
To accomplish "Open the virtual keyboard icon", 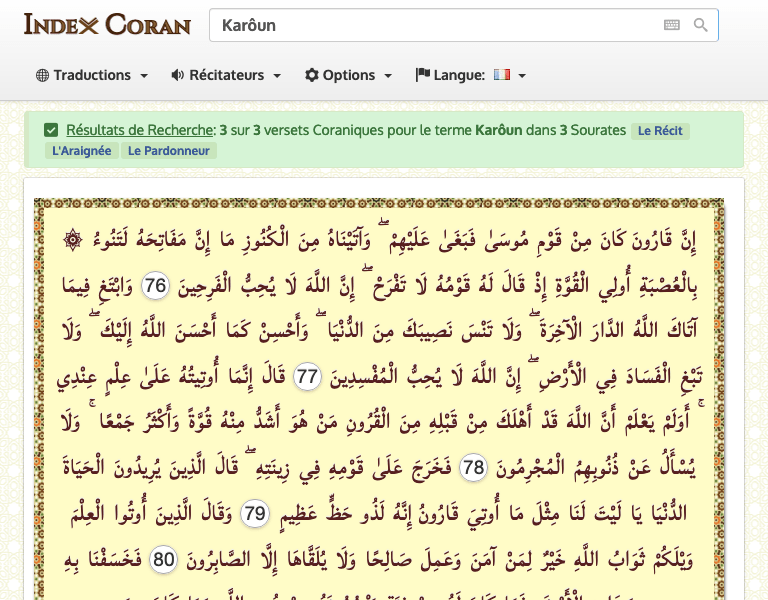I will click(672, 25).
